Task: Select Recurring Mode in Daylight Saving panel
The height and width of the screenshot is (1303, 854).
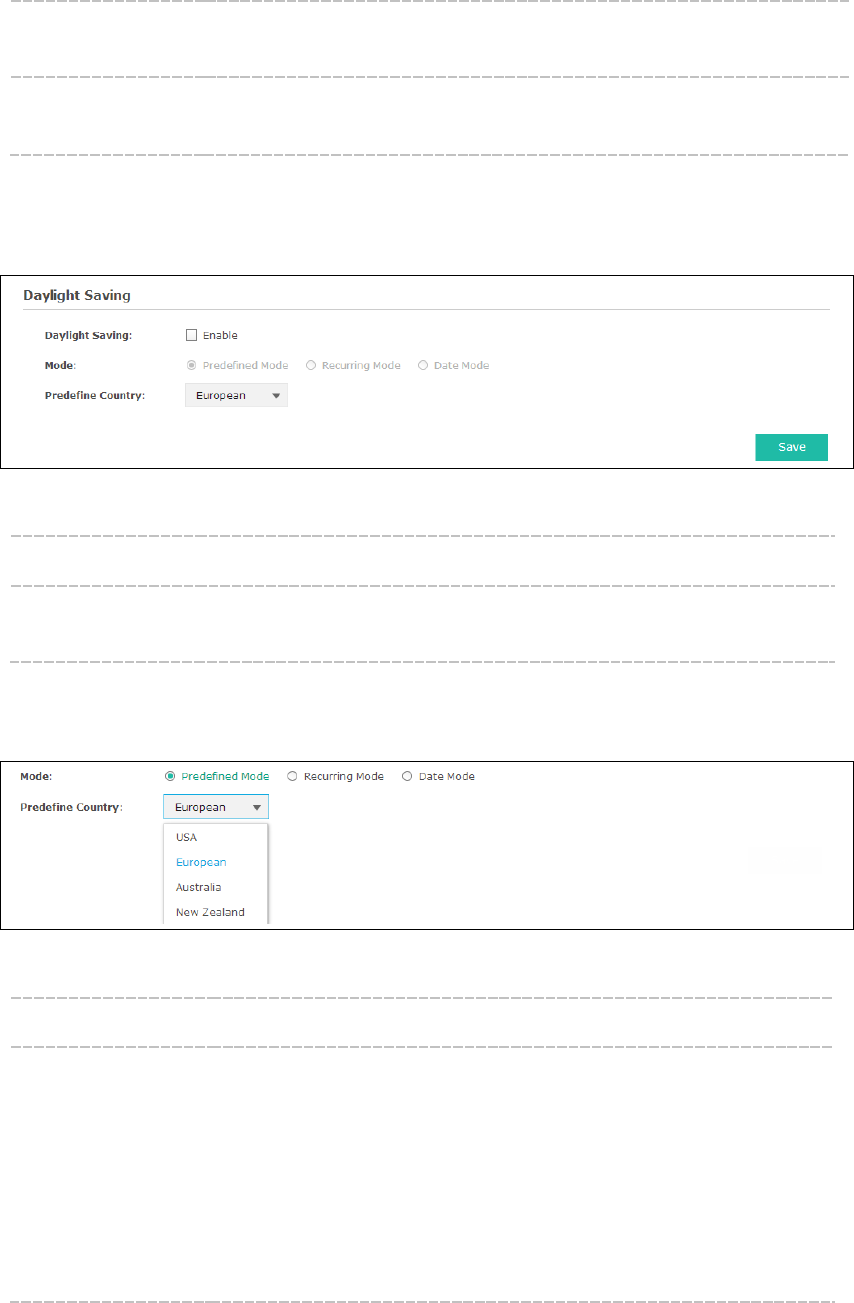Action: (311, 365)
